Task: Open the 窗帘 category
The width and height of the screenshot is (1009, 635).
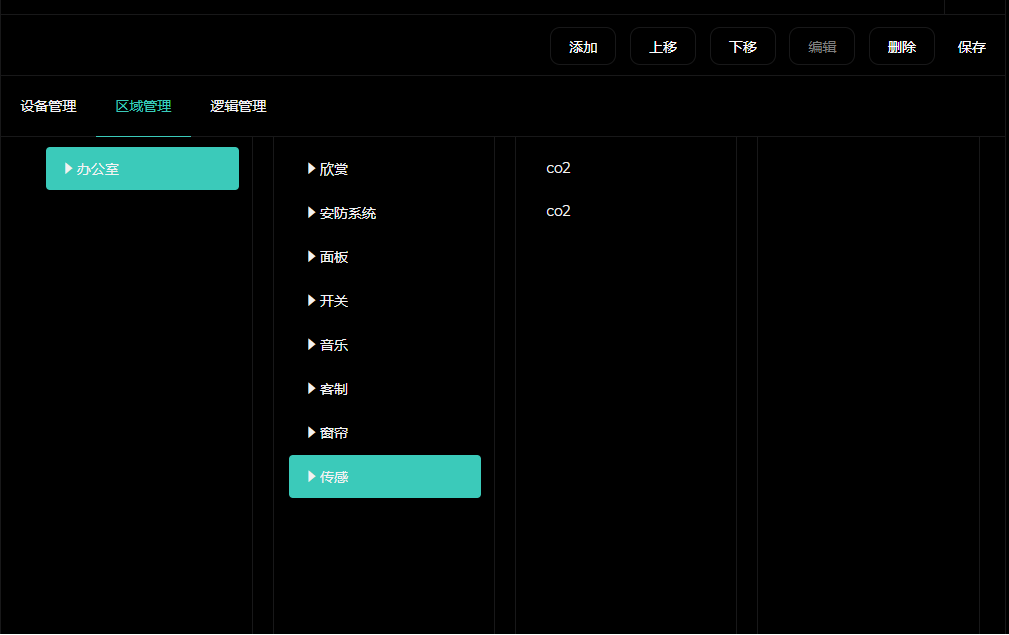Action: point(334,433)
